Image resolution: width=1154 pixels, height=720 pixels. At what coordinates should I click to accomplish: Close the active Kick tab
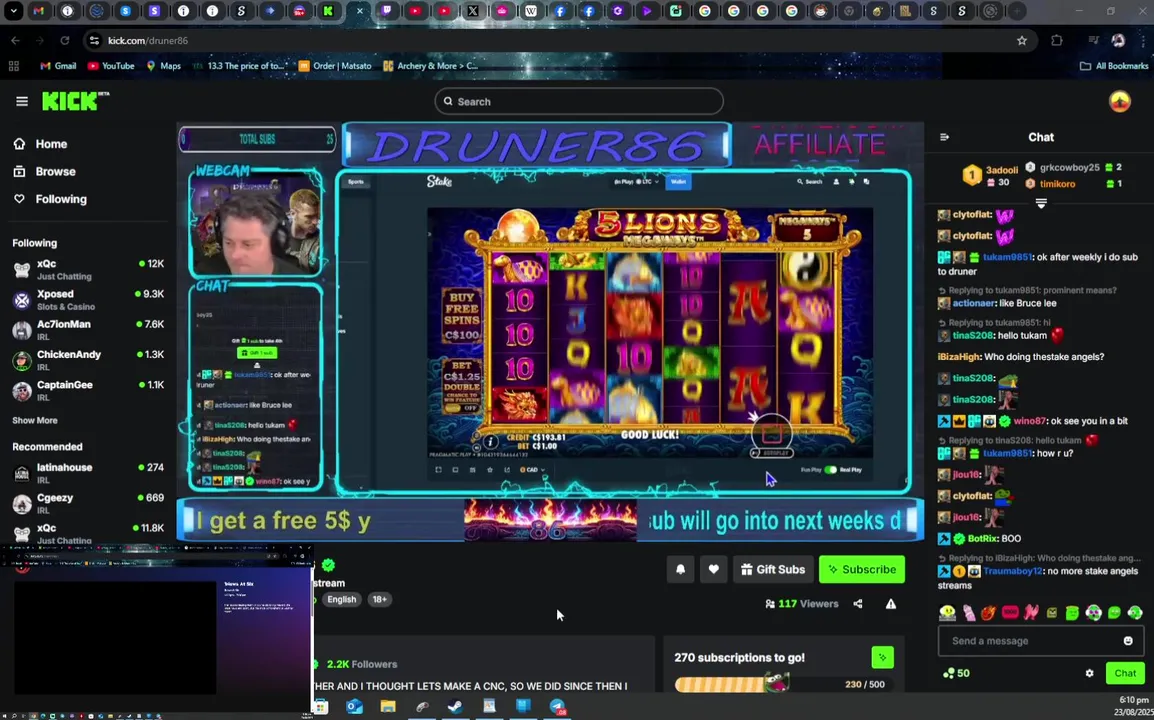(x=359, y=11)
